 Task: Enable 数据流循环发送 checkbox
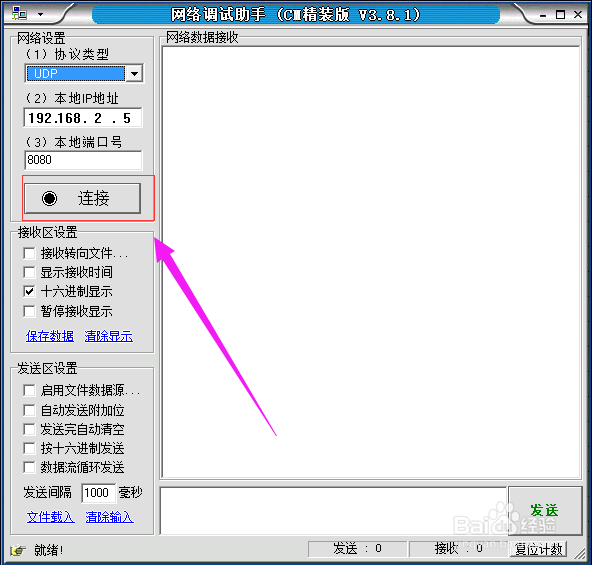point(29,468)
